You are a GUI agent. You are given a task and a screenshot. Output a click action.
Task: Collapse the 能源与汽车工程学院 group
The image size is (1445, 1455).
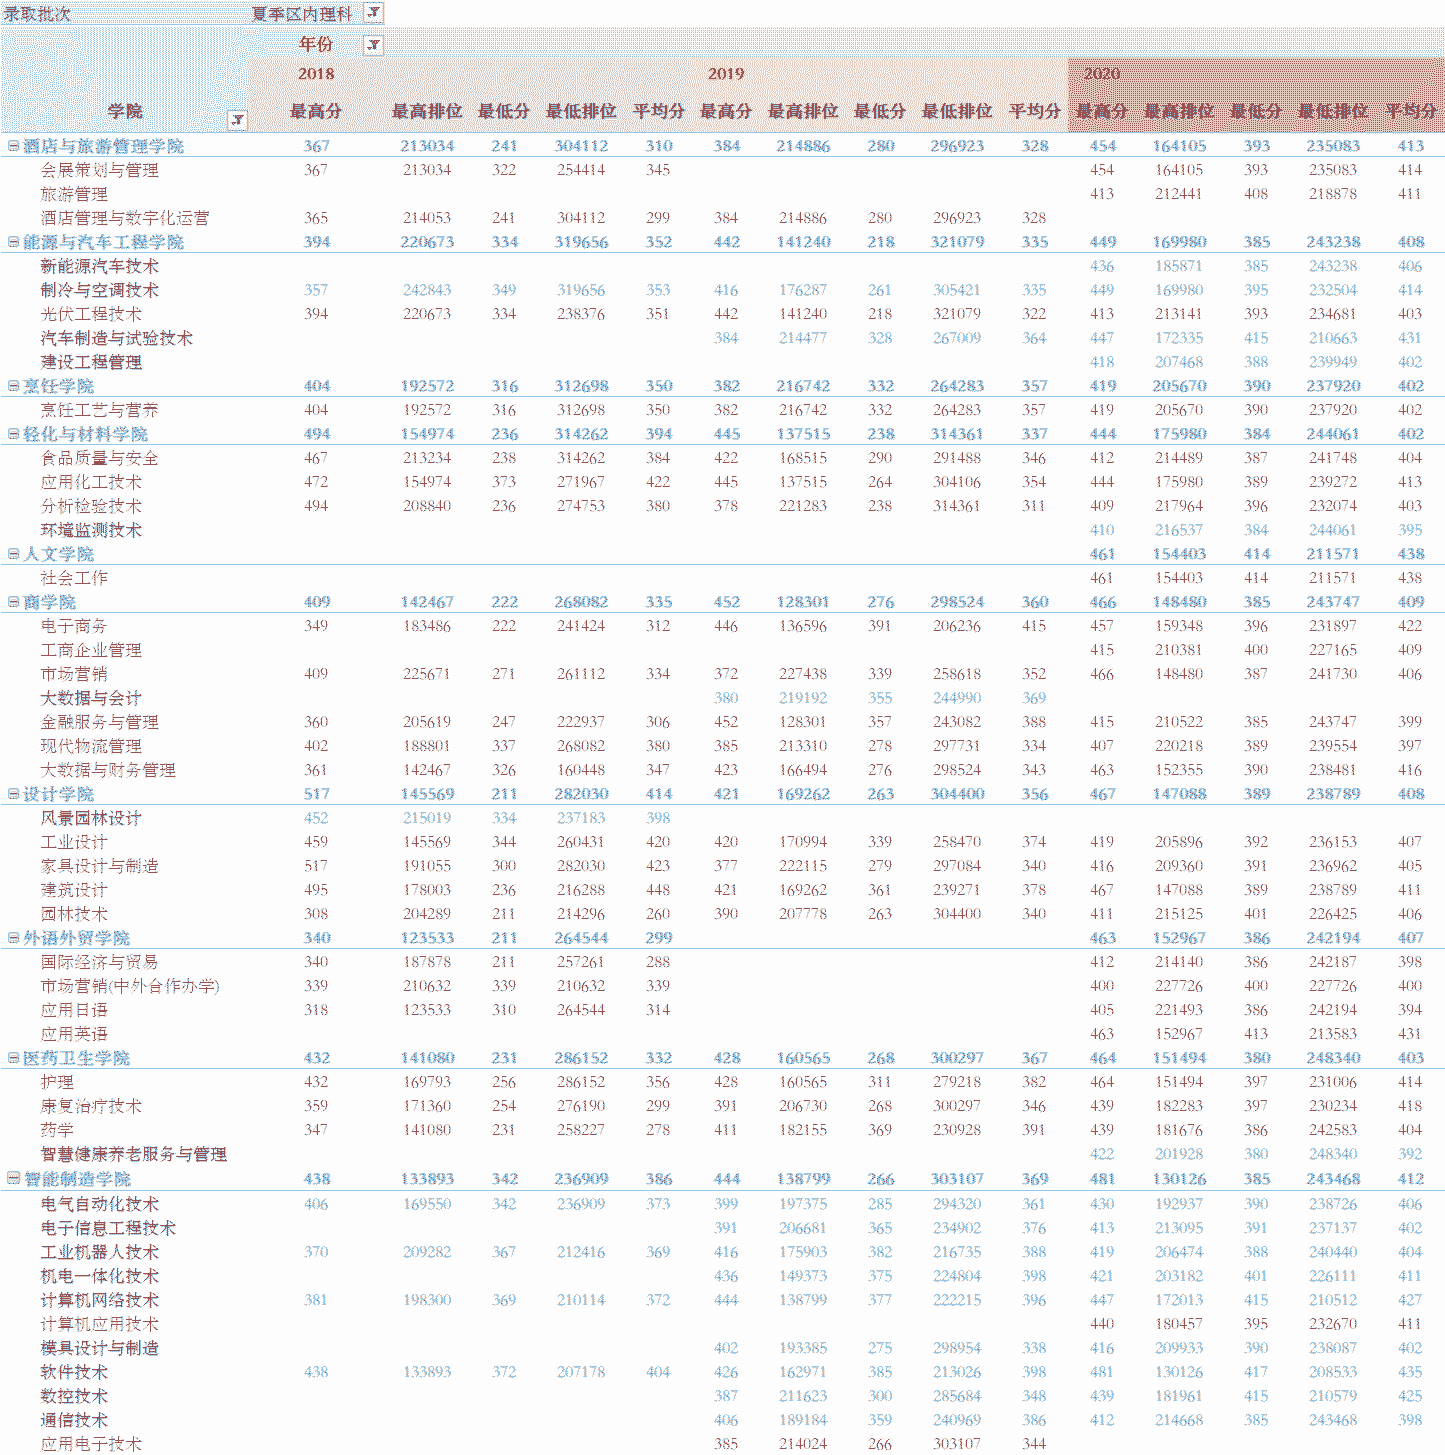point(13,242)
